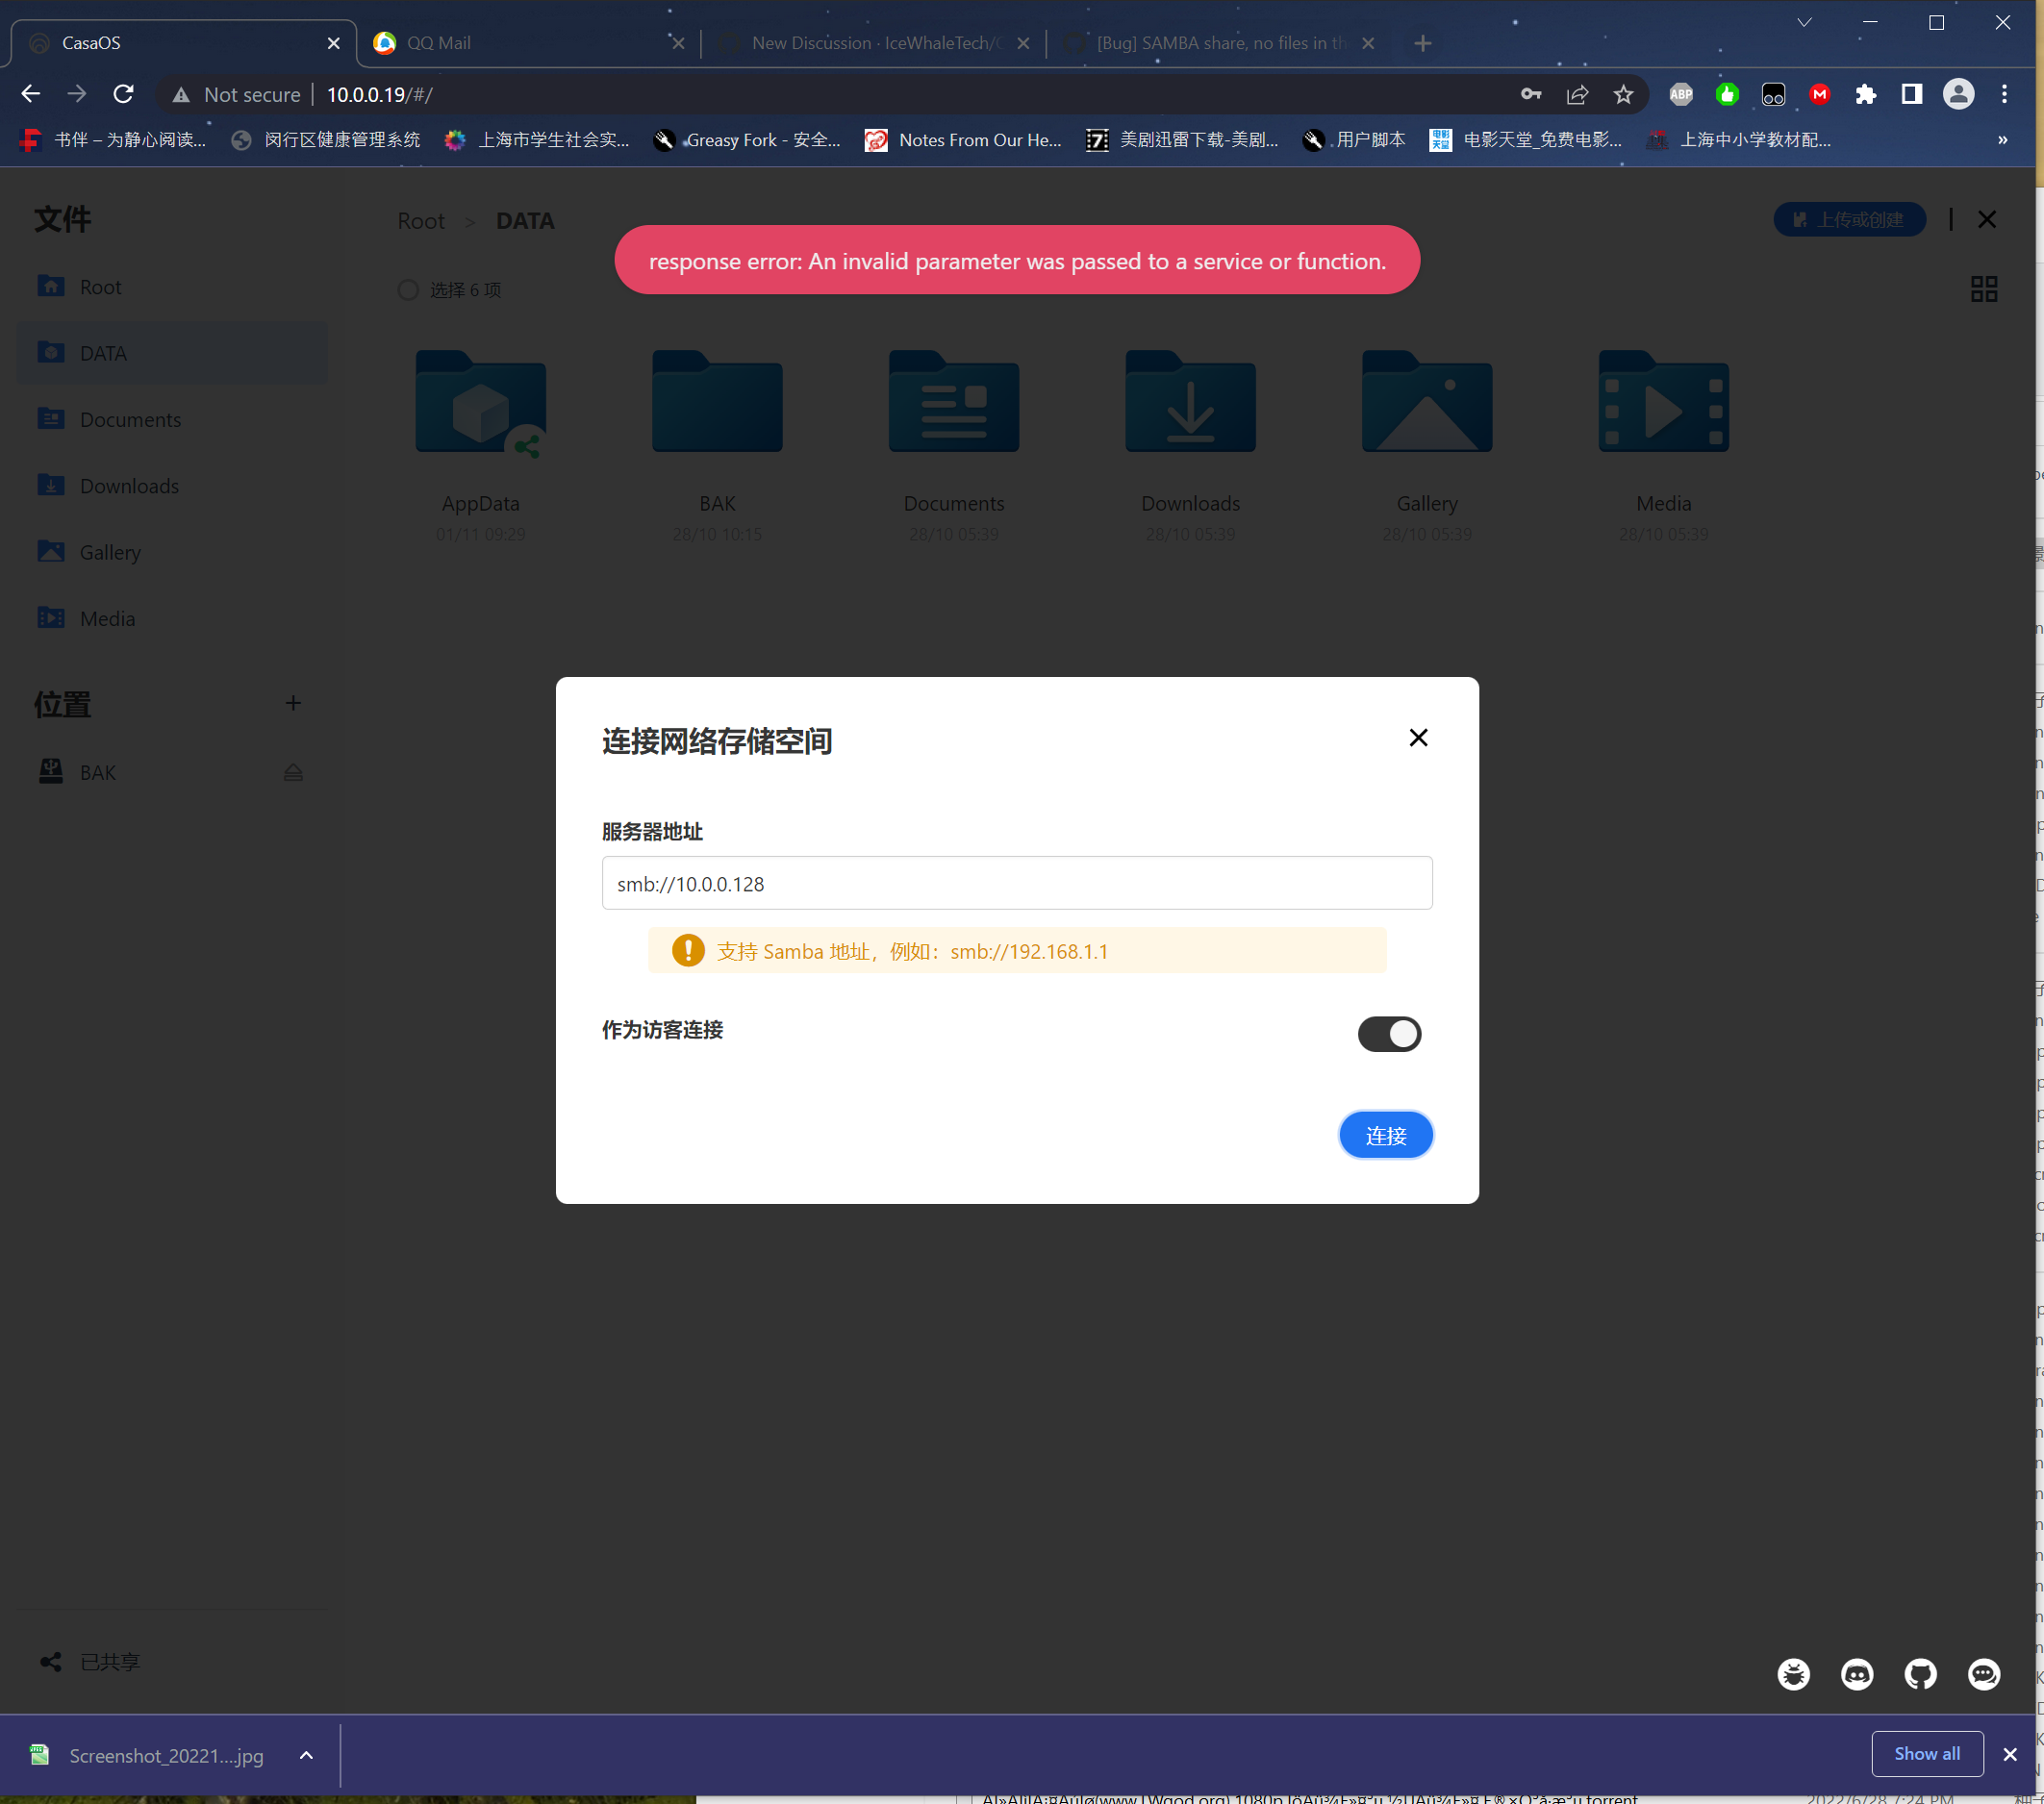
Task: Open the browser extensions puzzle icon
Action: [x=1865, y=94]
